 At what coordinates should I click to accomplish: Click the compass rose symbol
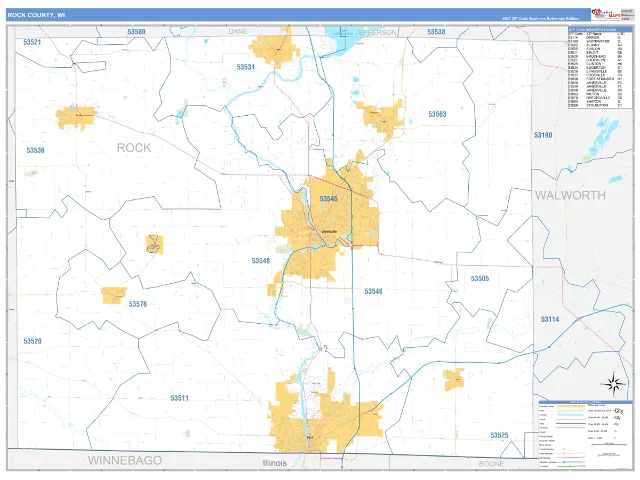(x=613, y=384)
